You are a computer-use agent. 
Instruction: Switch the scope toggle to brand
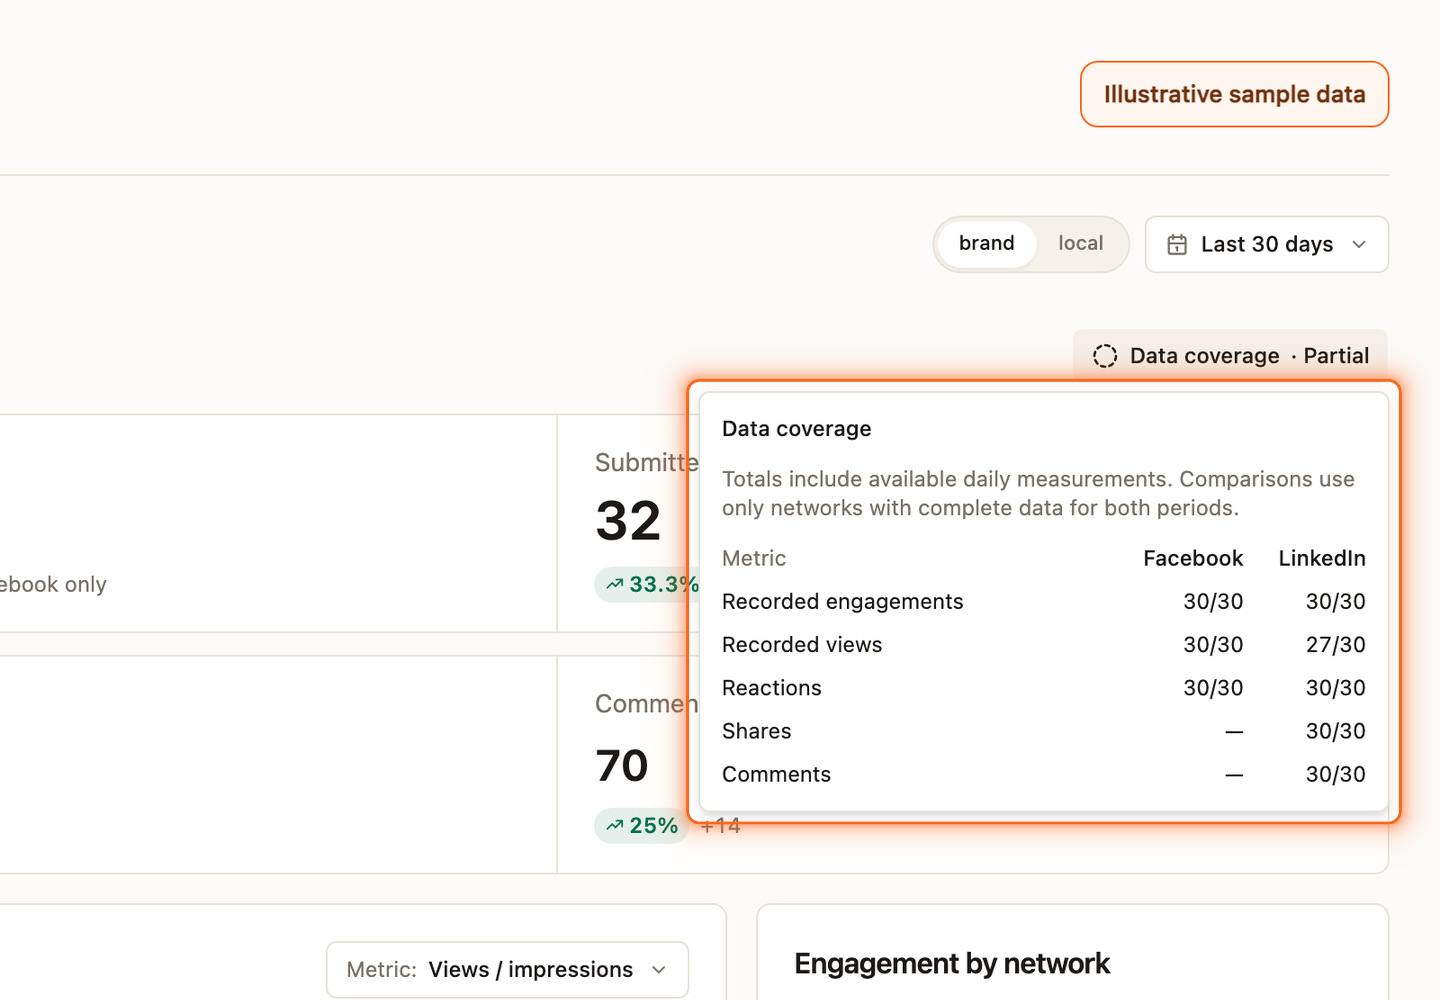click(x=986, y=243)
